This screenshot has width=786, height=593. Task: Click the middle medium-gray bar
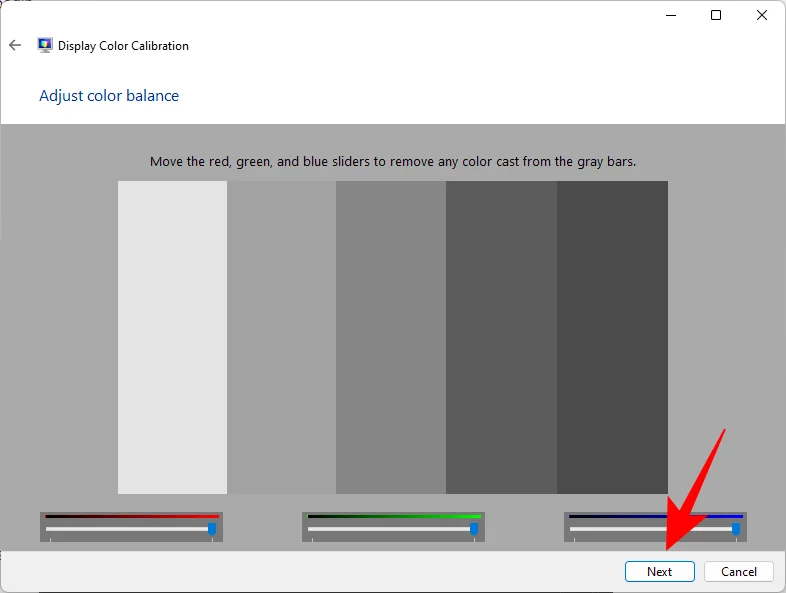click(391, 337)
